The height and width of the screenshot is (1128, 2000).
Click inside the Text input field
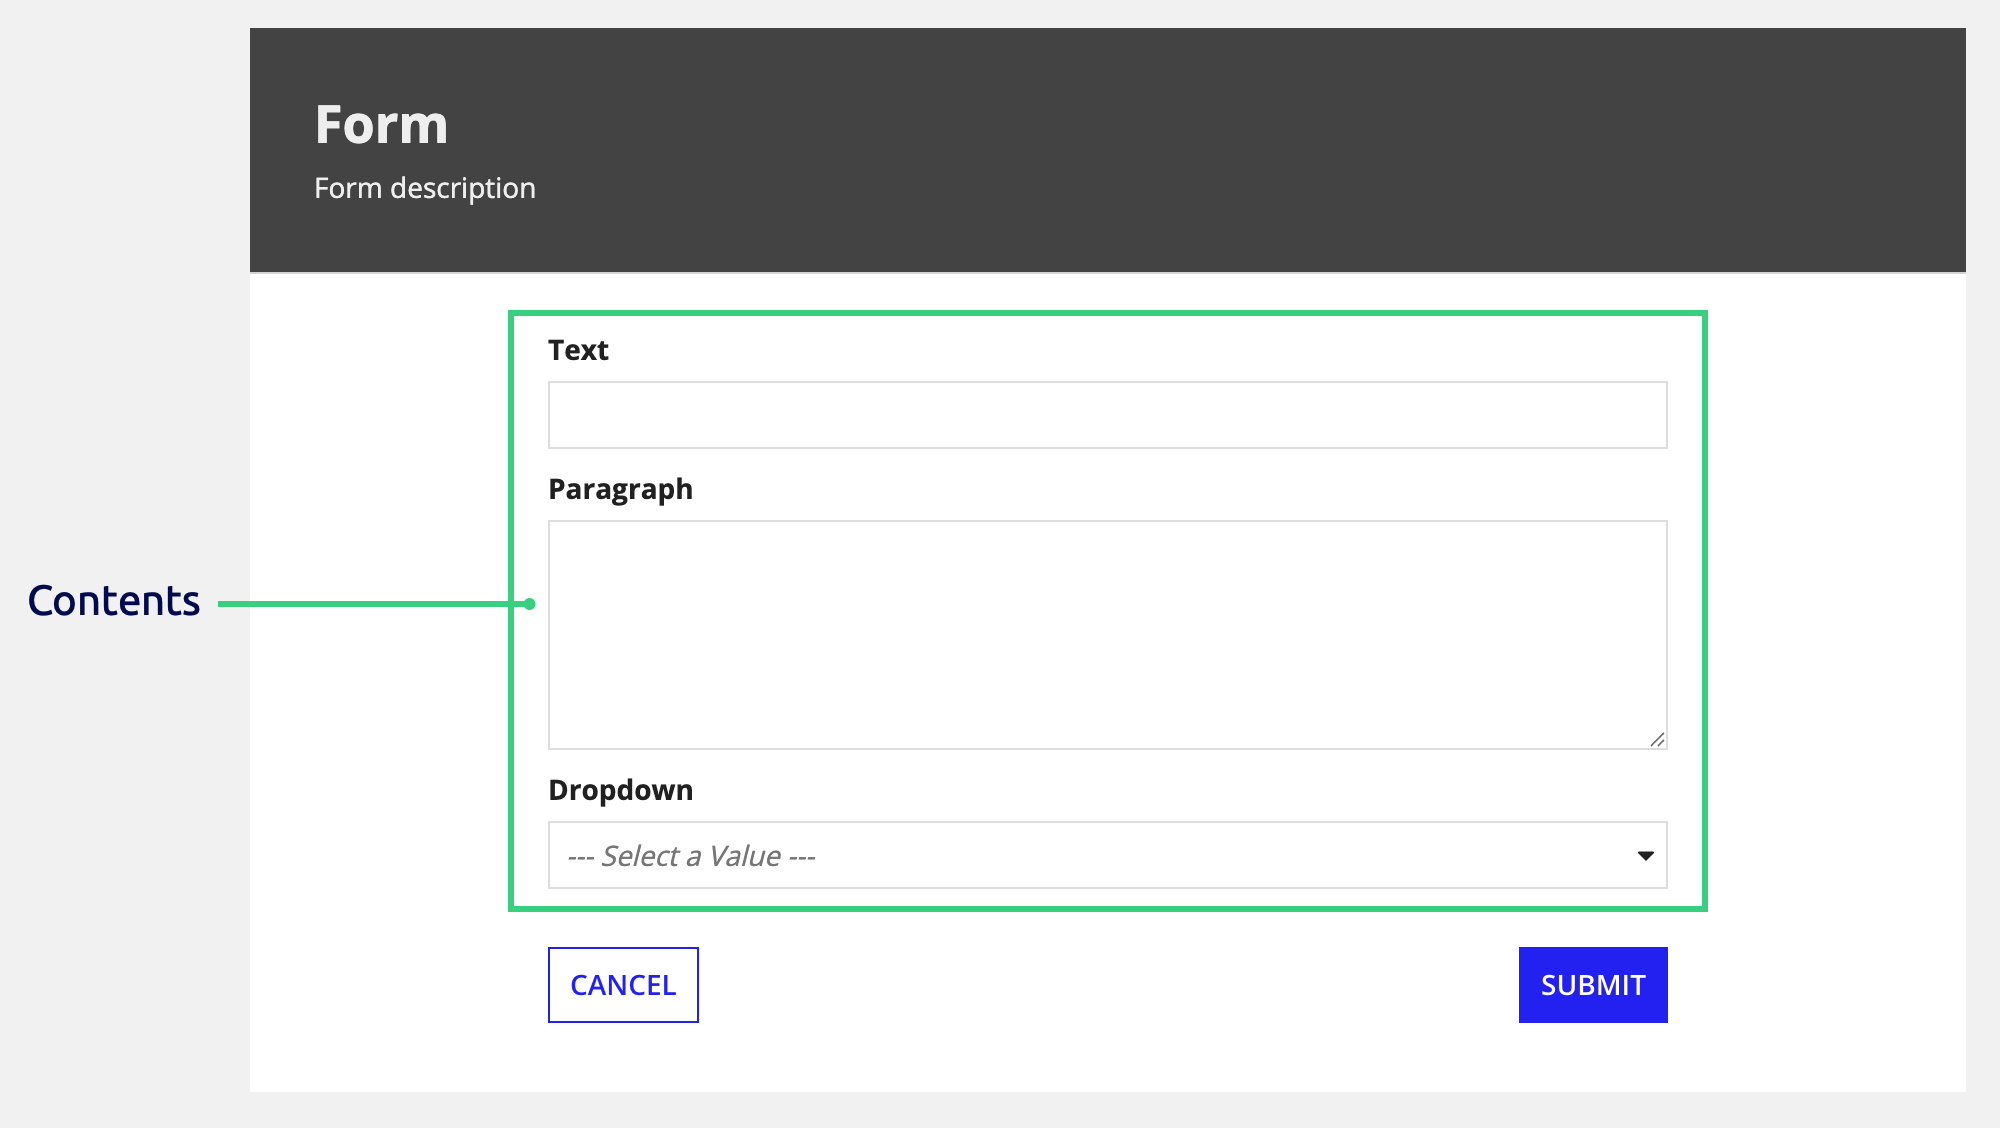1107,415
